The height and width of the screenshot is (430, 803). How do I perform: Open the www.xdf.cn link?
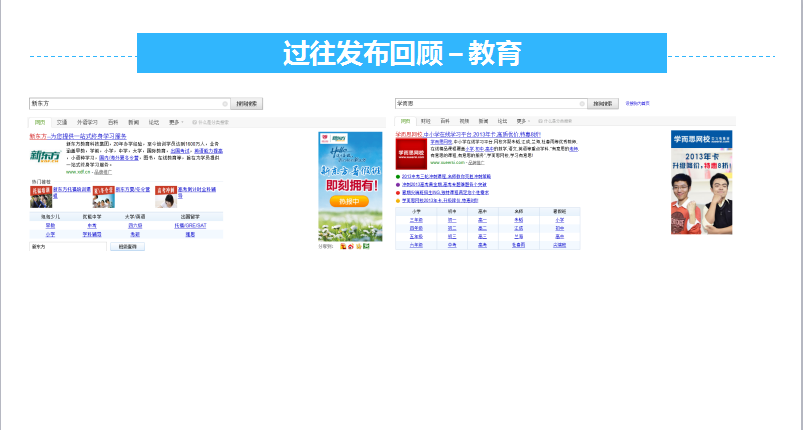point(78,172)
